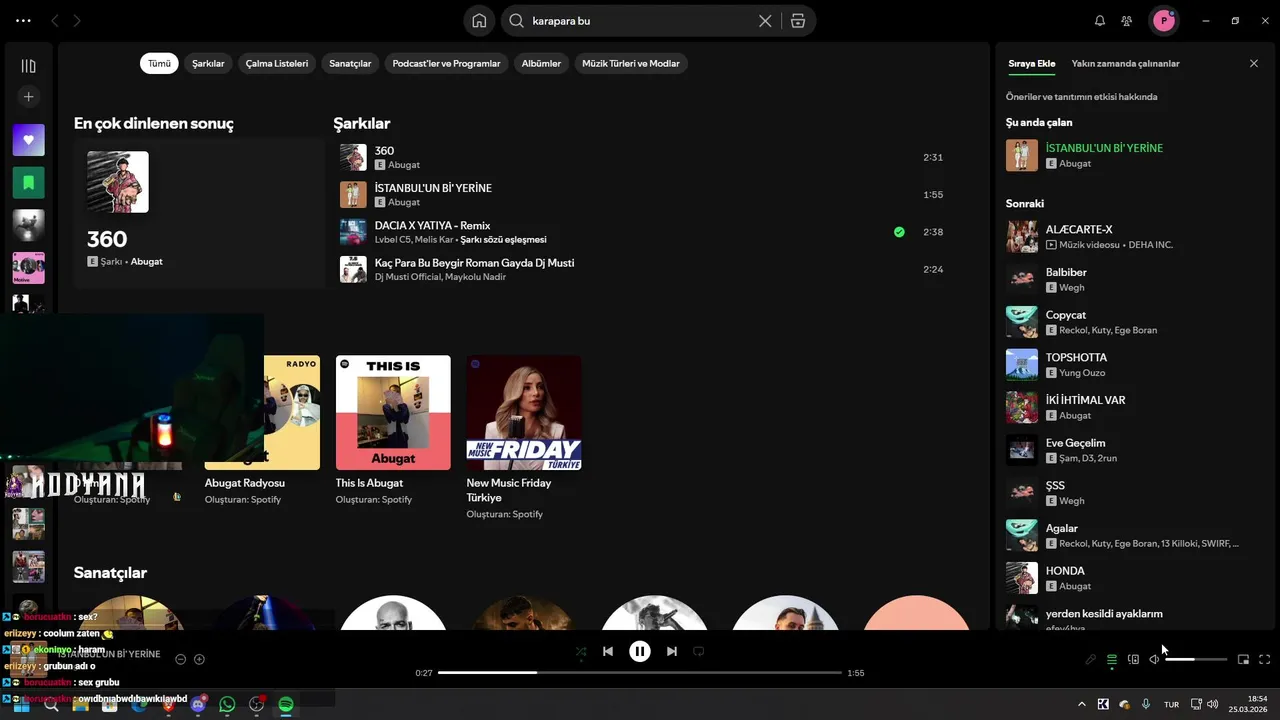Open Abugat artist link under top result

[x=146, y=261]
